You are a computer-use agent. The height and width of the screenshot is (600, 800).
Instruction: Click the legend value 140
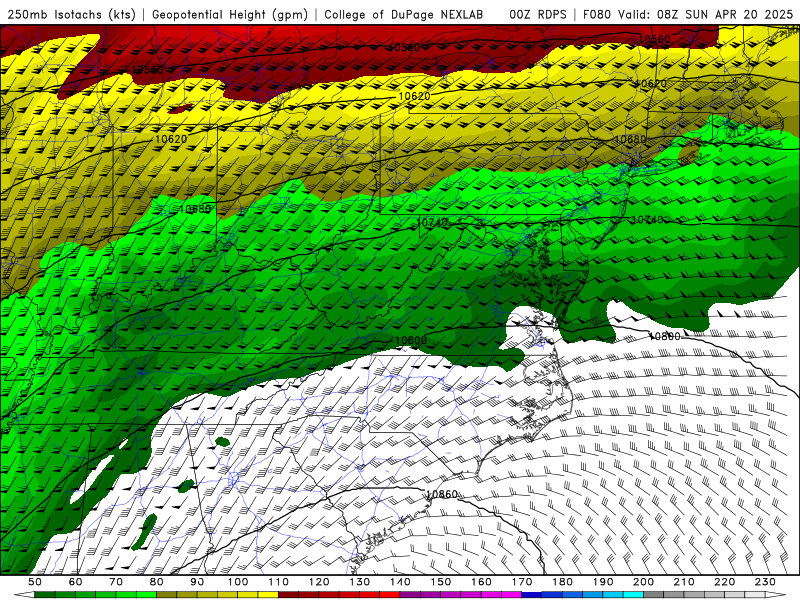pos(400,582)
